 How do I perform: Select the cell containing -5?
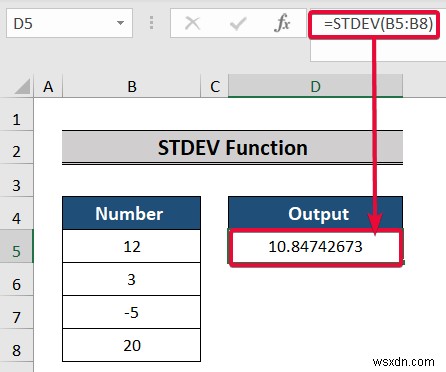[x=131, y=312]
